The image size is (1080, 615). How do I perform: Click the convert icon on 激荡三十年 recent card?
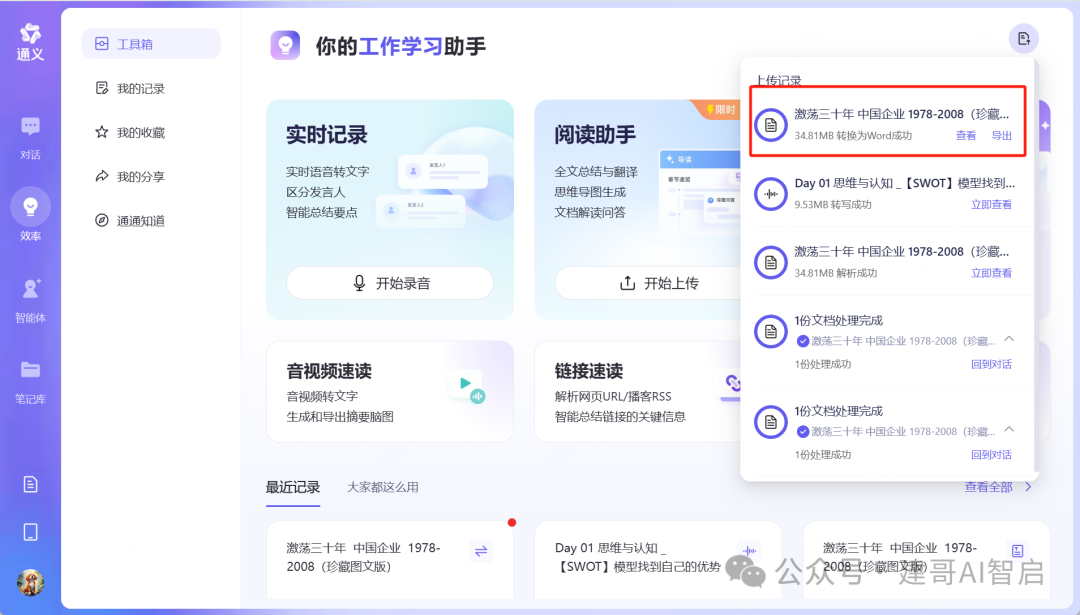479,551
